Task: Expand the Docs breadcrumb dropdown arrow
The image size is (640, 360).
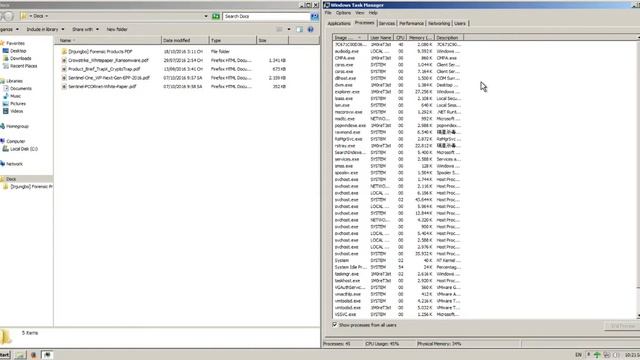Action: [x=47, y=16]
